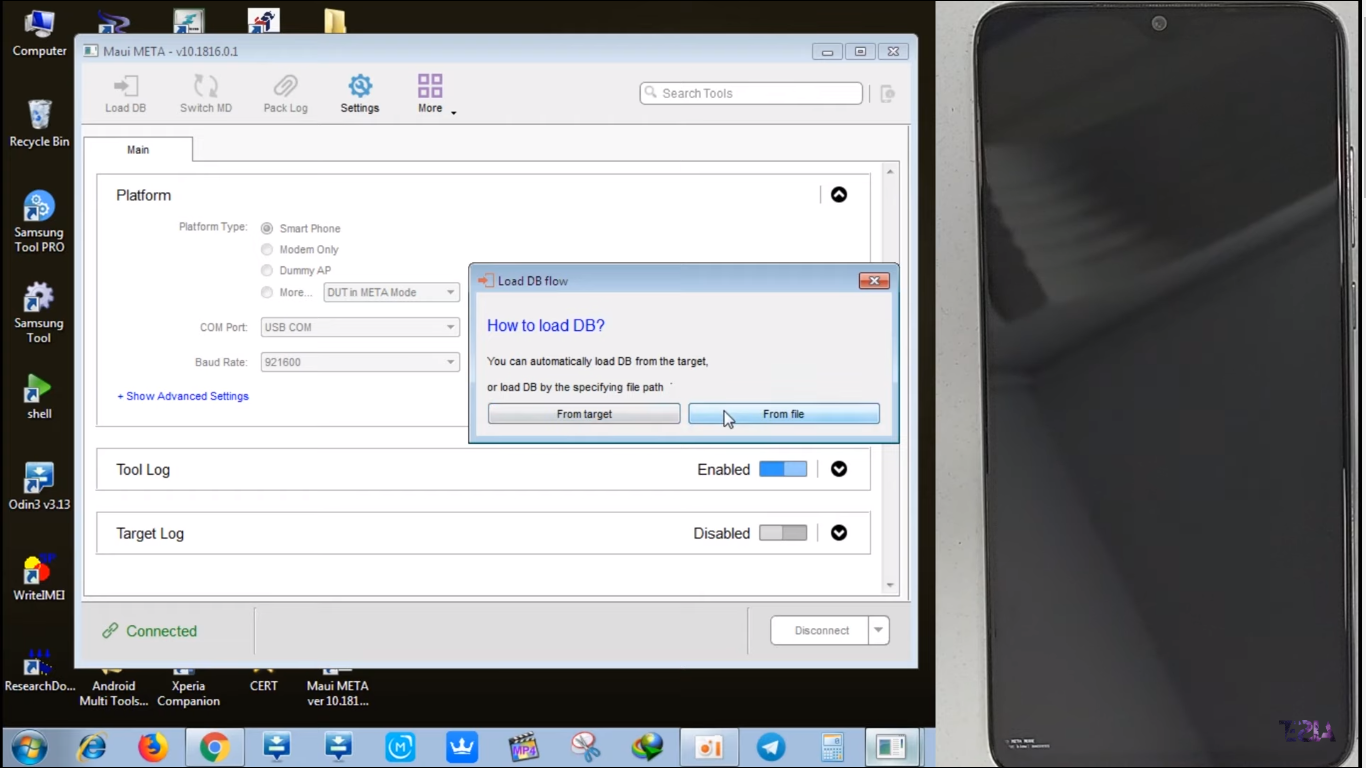Select the Smart Phone platform type

coord(267,229)
